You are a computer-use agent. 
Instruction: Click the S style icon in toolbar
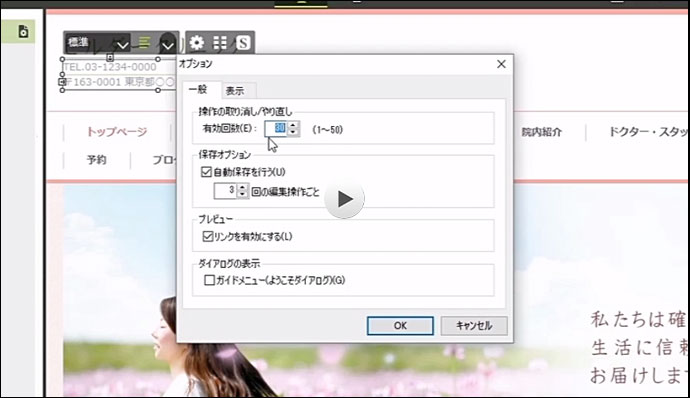(243, 43)
